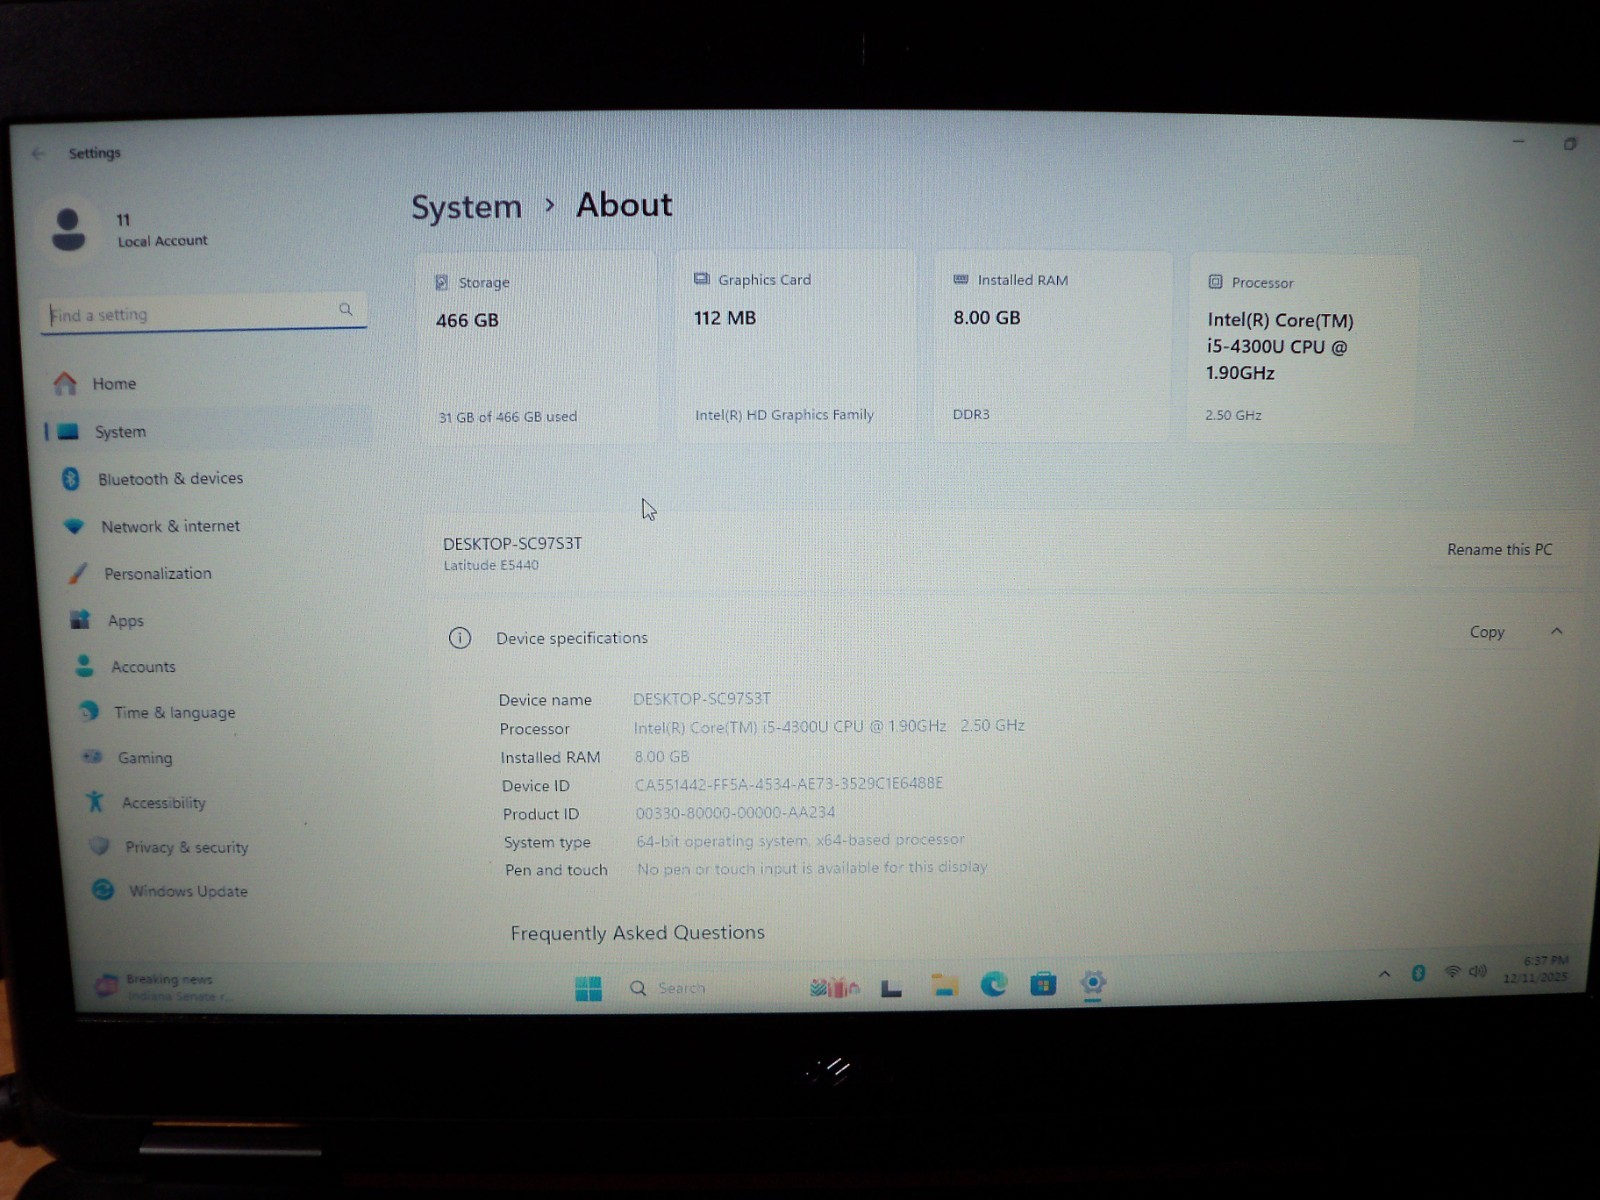Open Breaking news widget in taskbar

165,987
